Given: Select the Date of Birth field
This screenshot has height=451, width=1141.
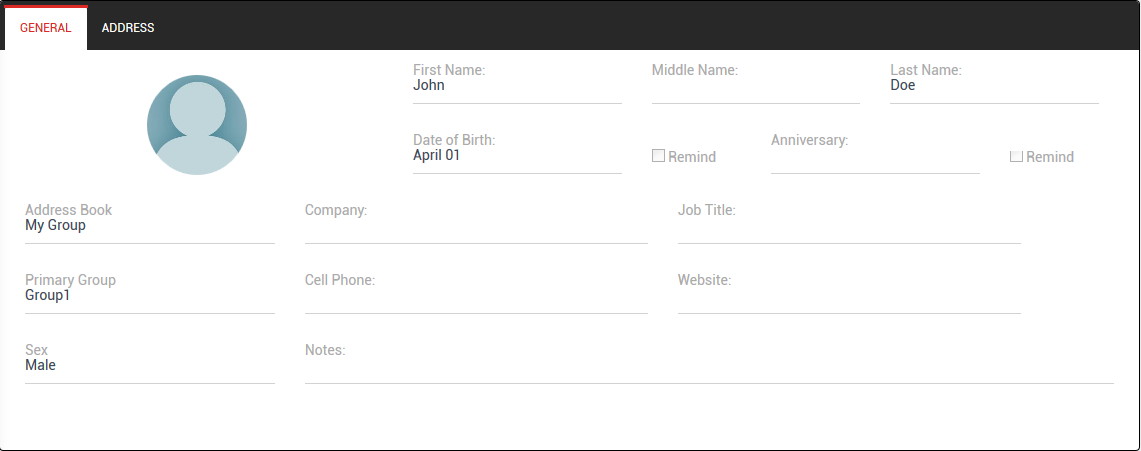Looking at the screenshot, I should pyautogui.click(x=517, y=156).
